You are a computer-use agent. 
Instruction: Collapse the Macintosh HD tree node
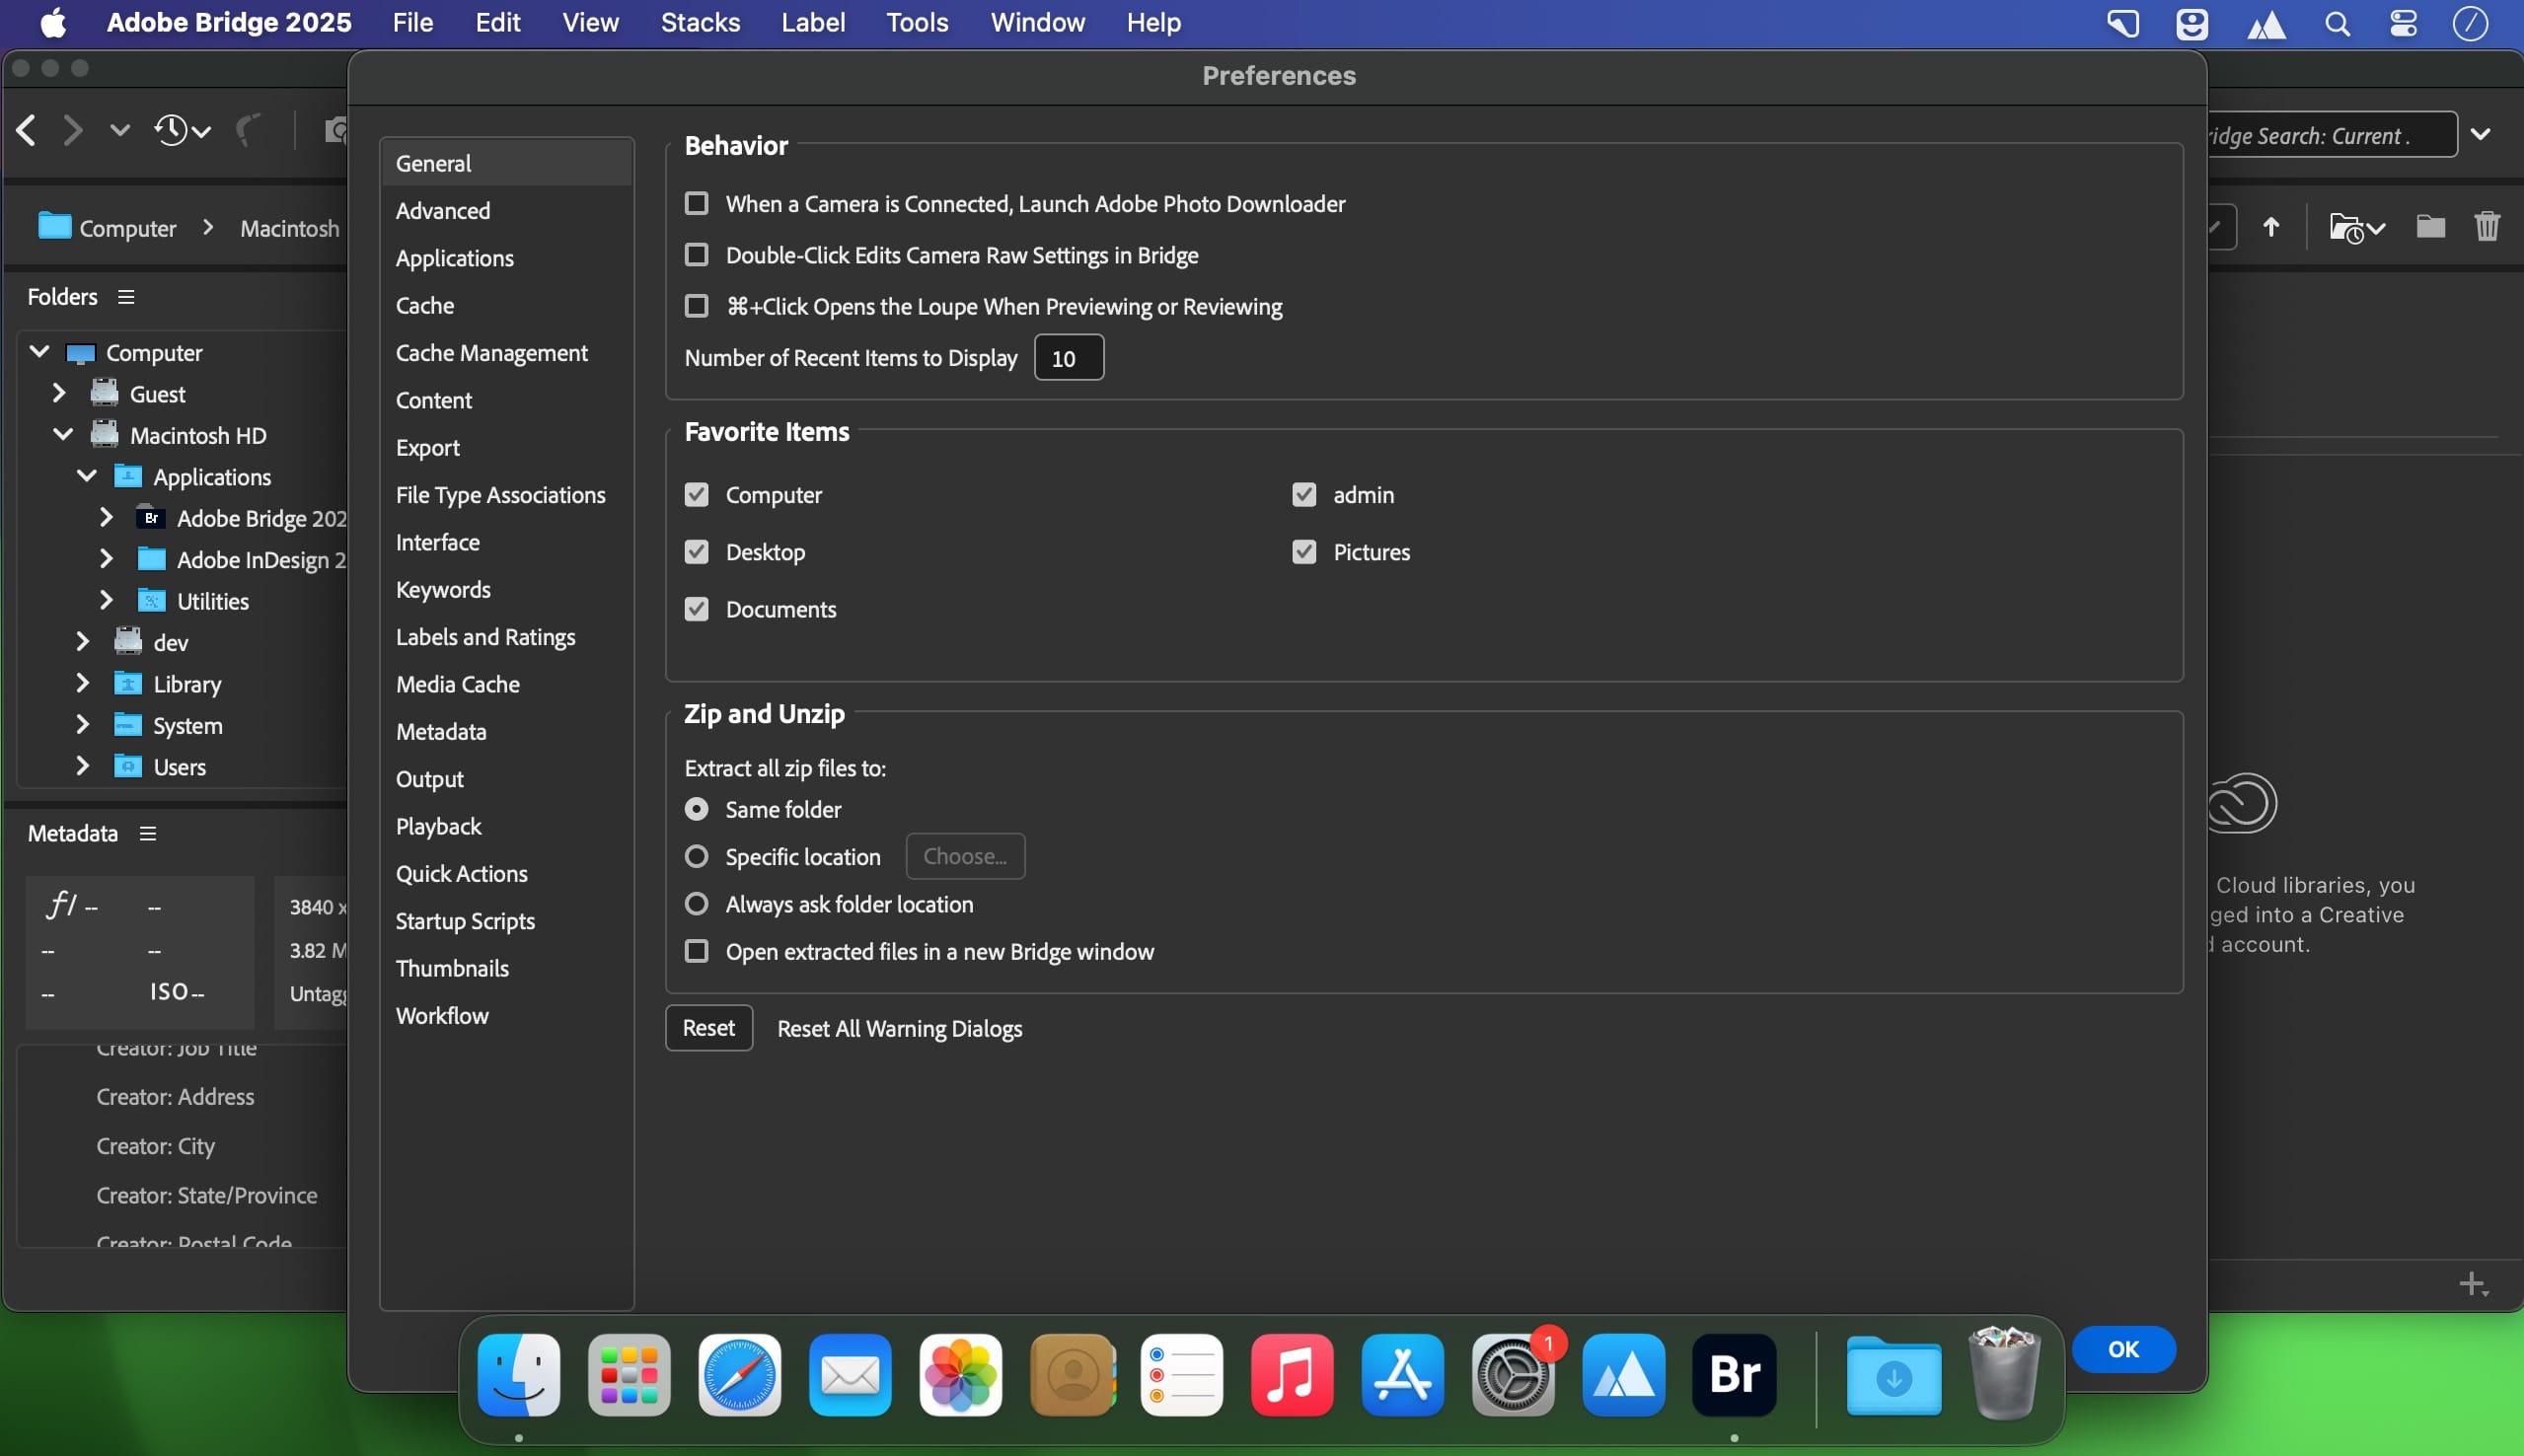[63, 434]
